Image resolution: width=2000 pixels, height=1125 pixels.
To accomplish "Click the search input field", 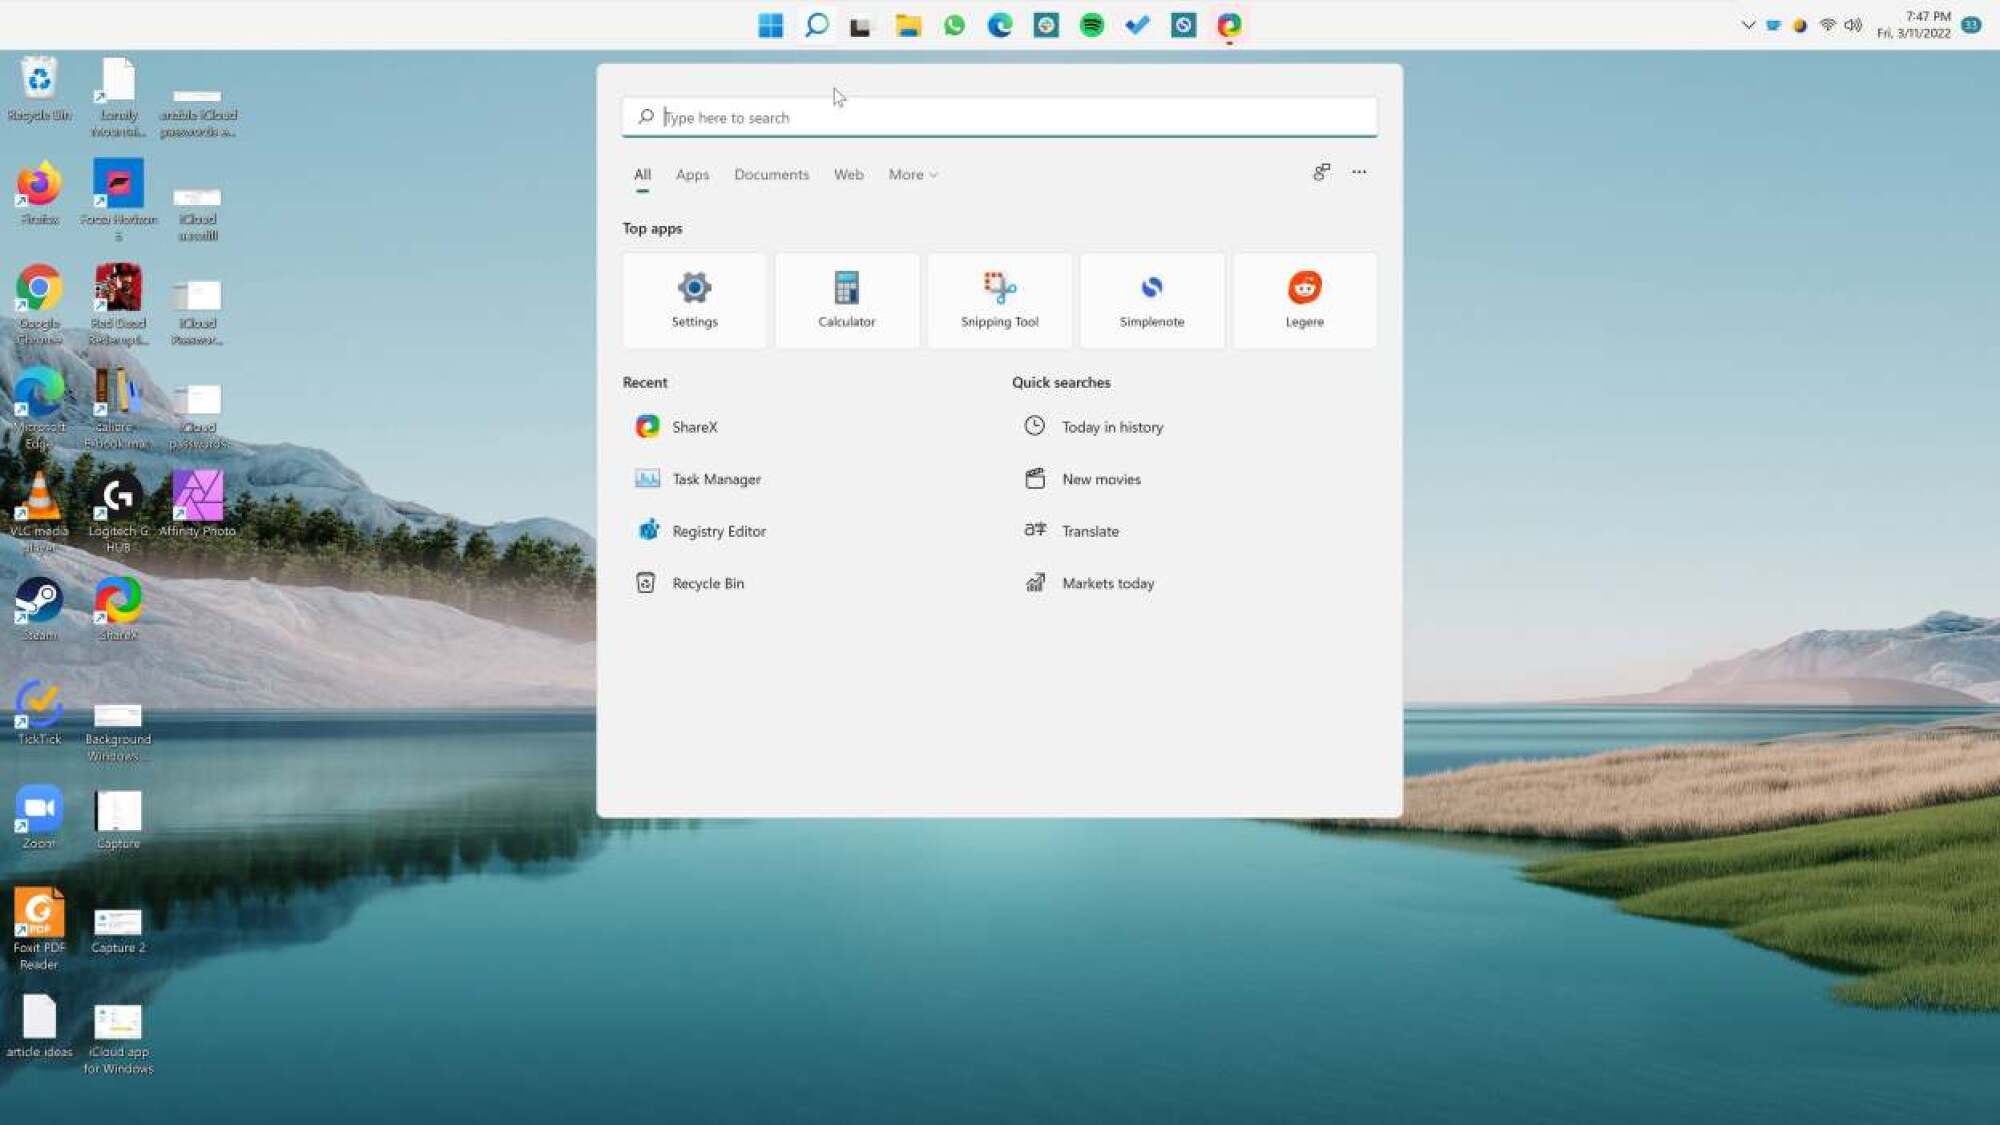I will click(x=999, y=115).
